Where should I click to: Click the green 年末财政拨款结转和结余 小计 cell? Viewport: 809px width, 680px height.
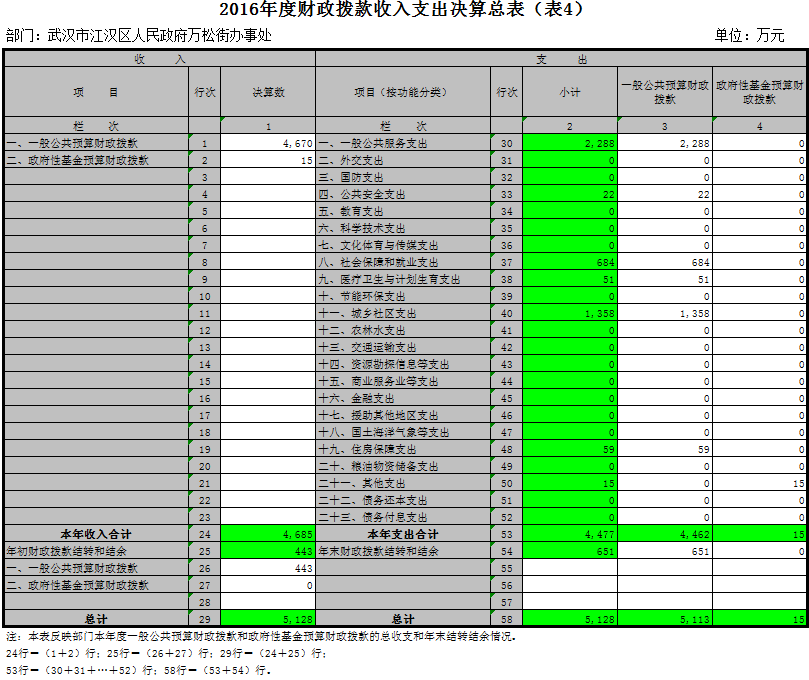pyautogui.click(x=569, y=552)
